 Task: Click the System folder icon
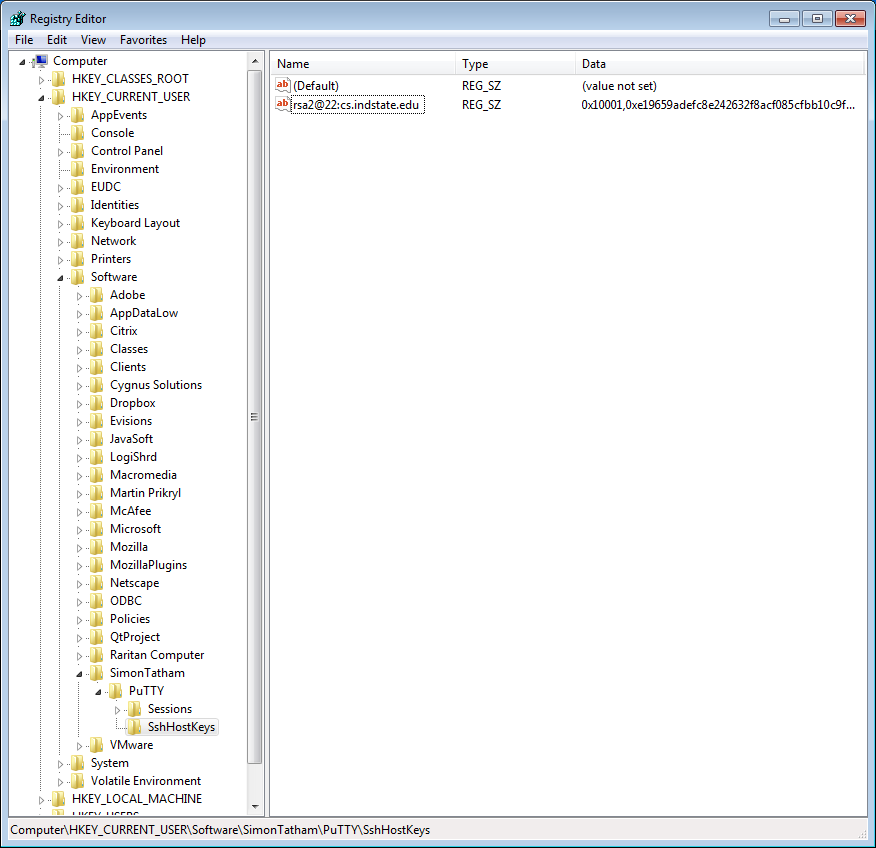tap(78, 763)
